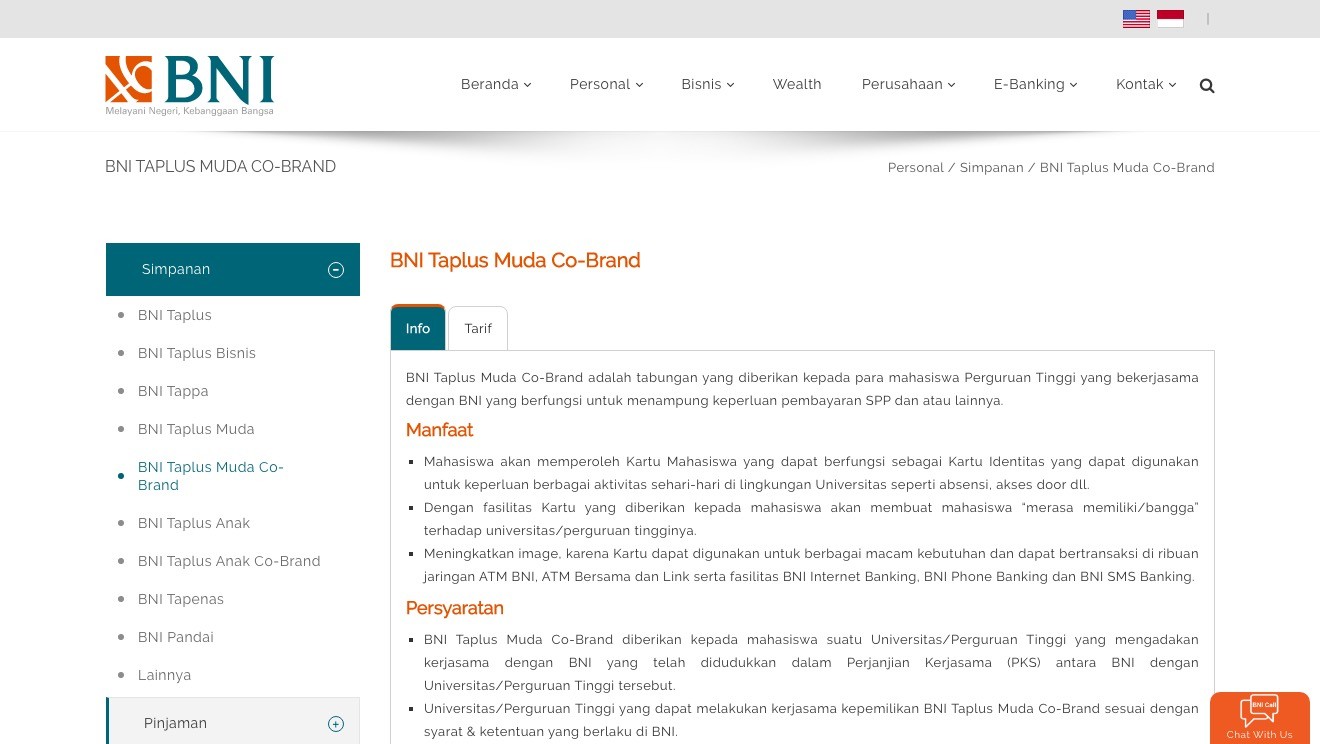
Task: Open the Bisnis dropdown menu
Action: click(708, 85)
